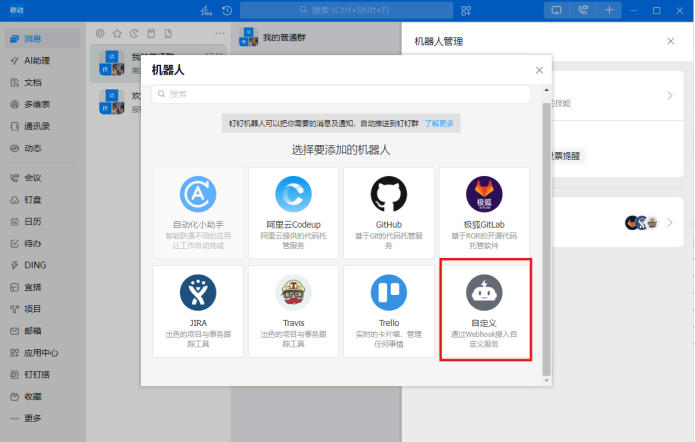Choose the GitHub robot card
The image size is (695, 442).
coord(389,213)
